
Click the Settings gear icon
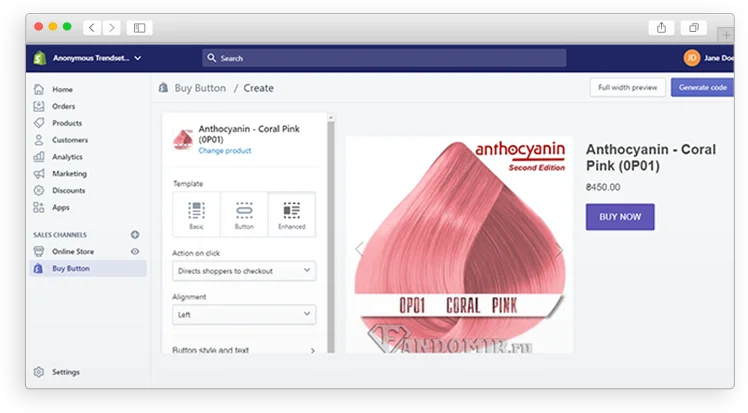39,372
